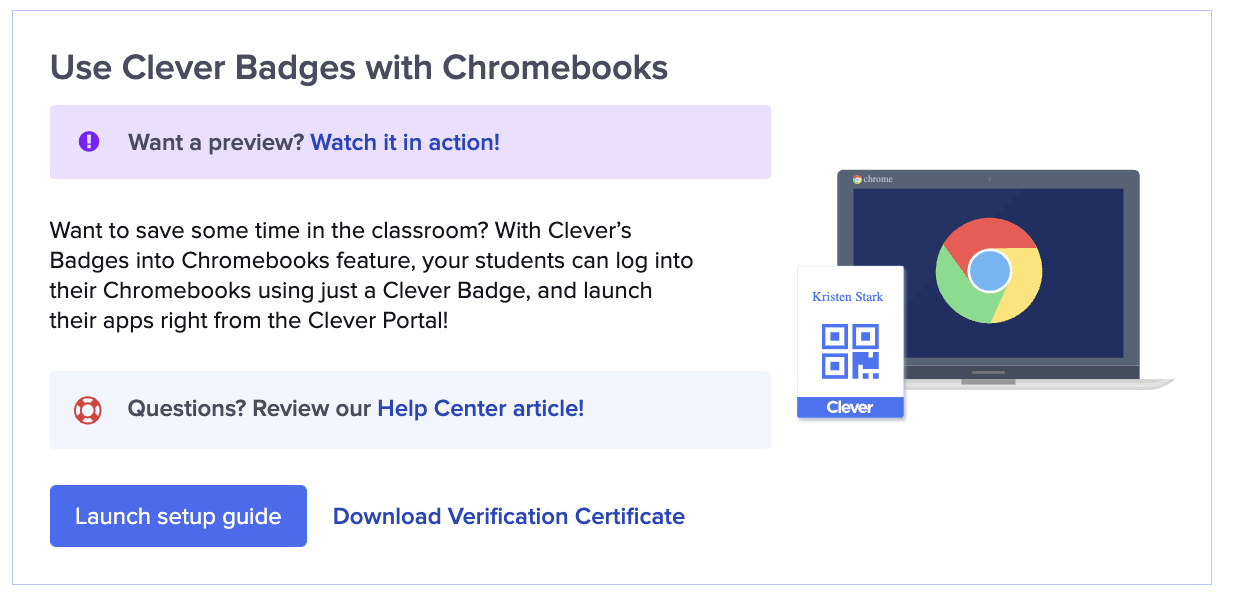Open the "Watch it in action!" link

[x=404, y=142]
